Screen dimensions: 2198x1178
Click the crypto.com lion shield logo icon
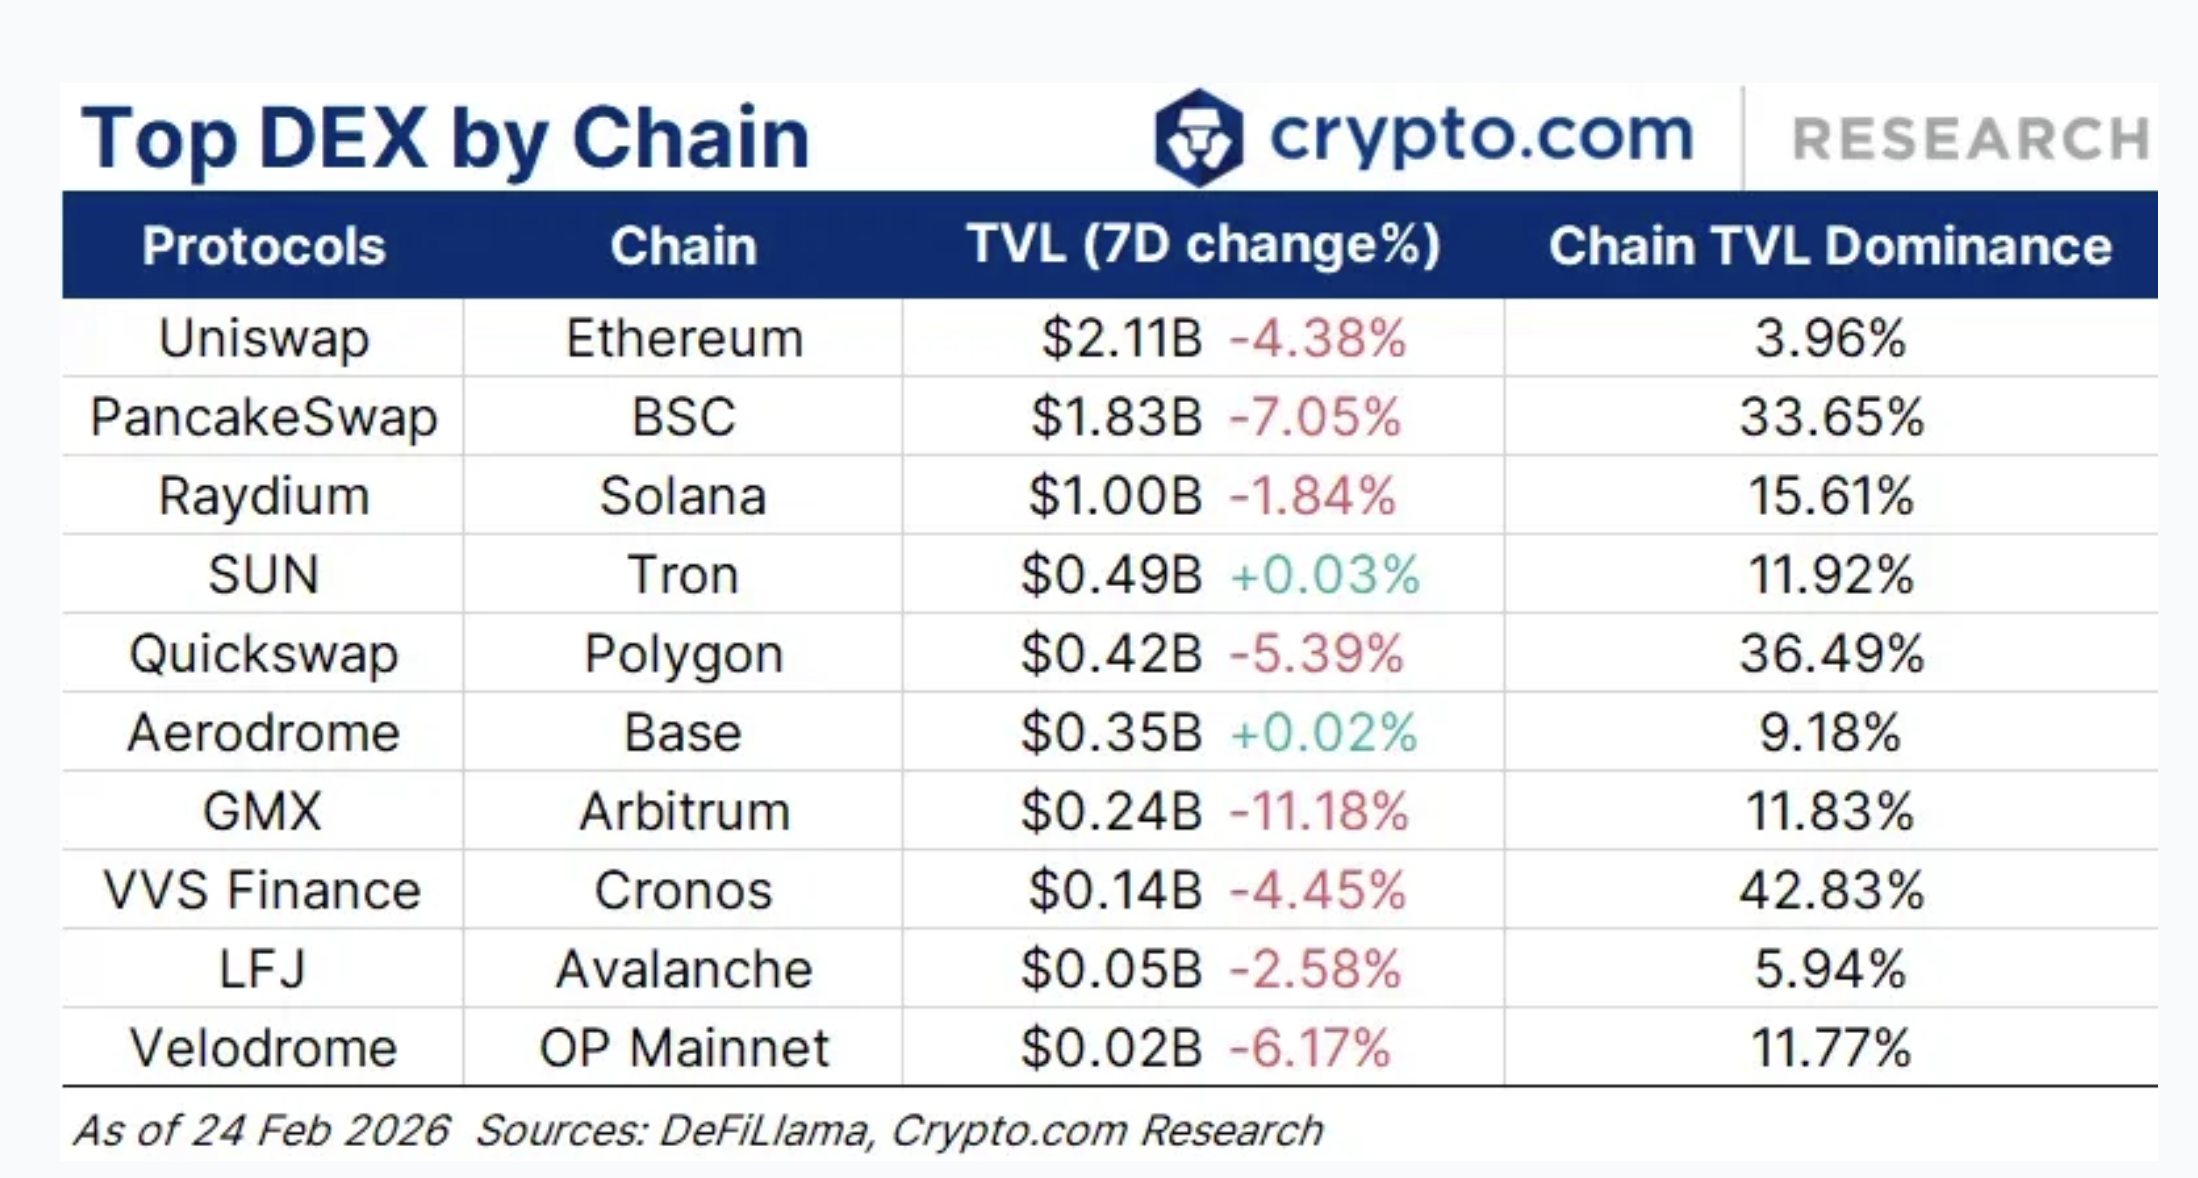[1198, 138]
